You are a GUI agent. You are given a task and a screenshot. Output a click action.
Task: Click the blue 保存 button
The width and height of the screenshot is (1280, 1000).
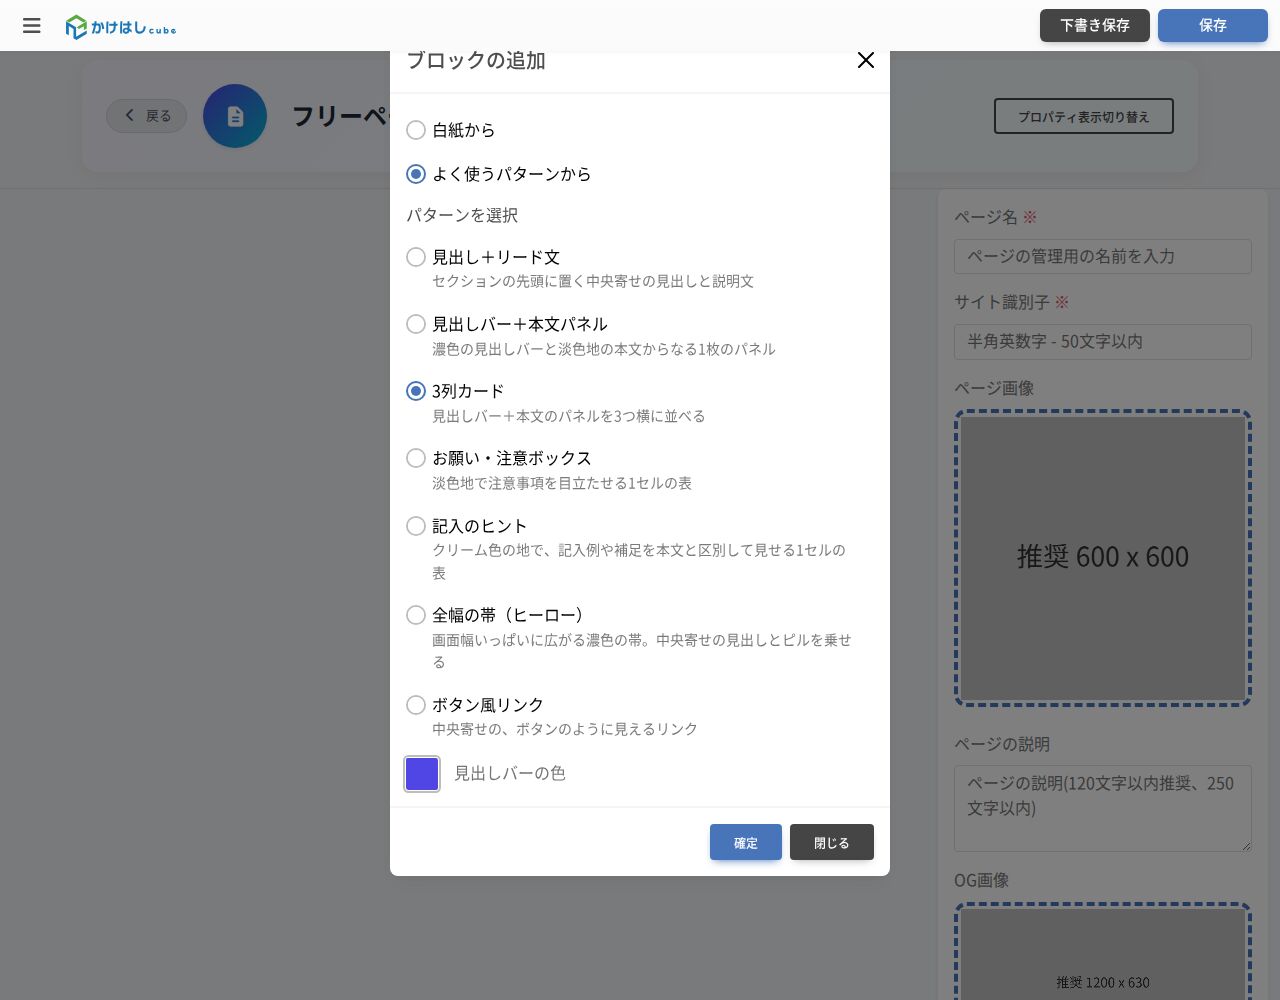[x=1213, y=26]
